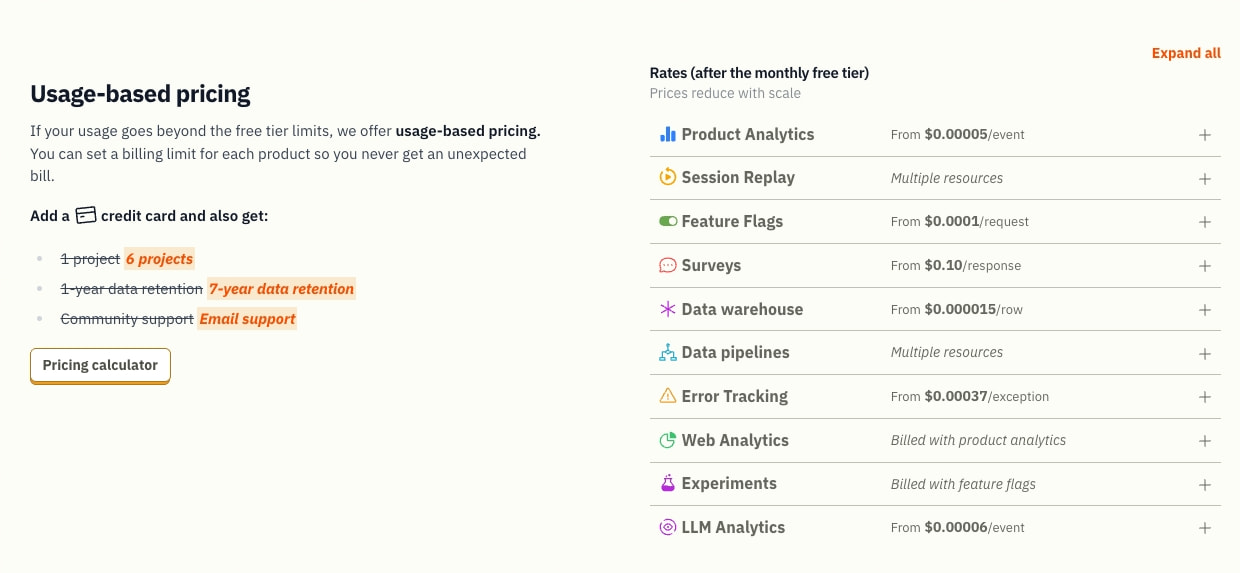The image size is (1240, 573).
Task: Click the LLM Analytics eye icon
Action: click(x=667, y=527)
